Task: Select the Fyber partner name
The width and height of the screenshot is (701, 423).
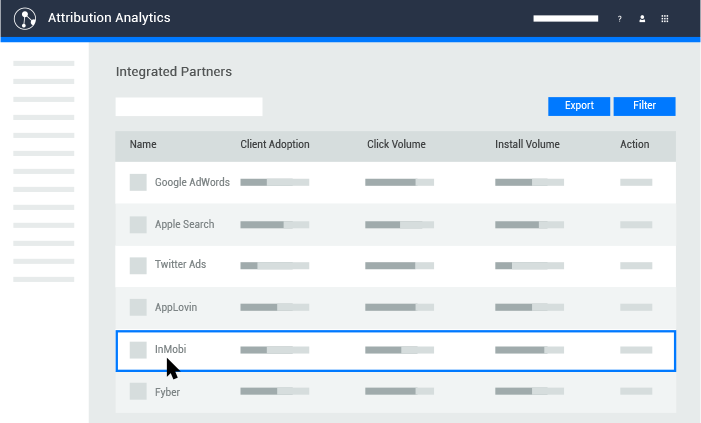Action: click(x=167, y=392)
